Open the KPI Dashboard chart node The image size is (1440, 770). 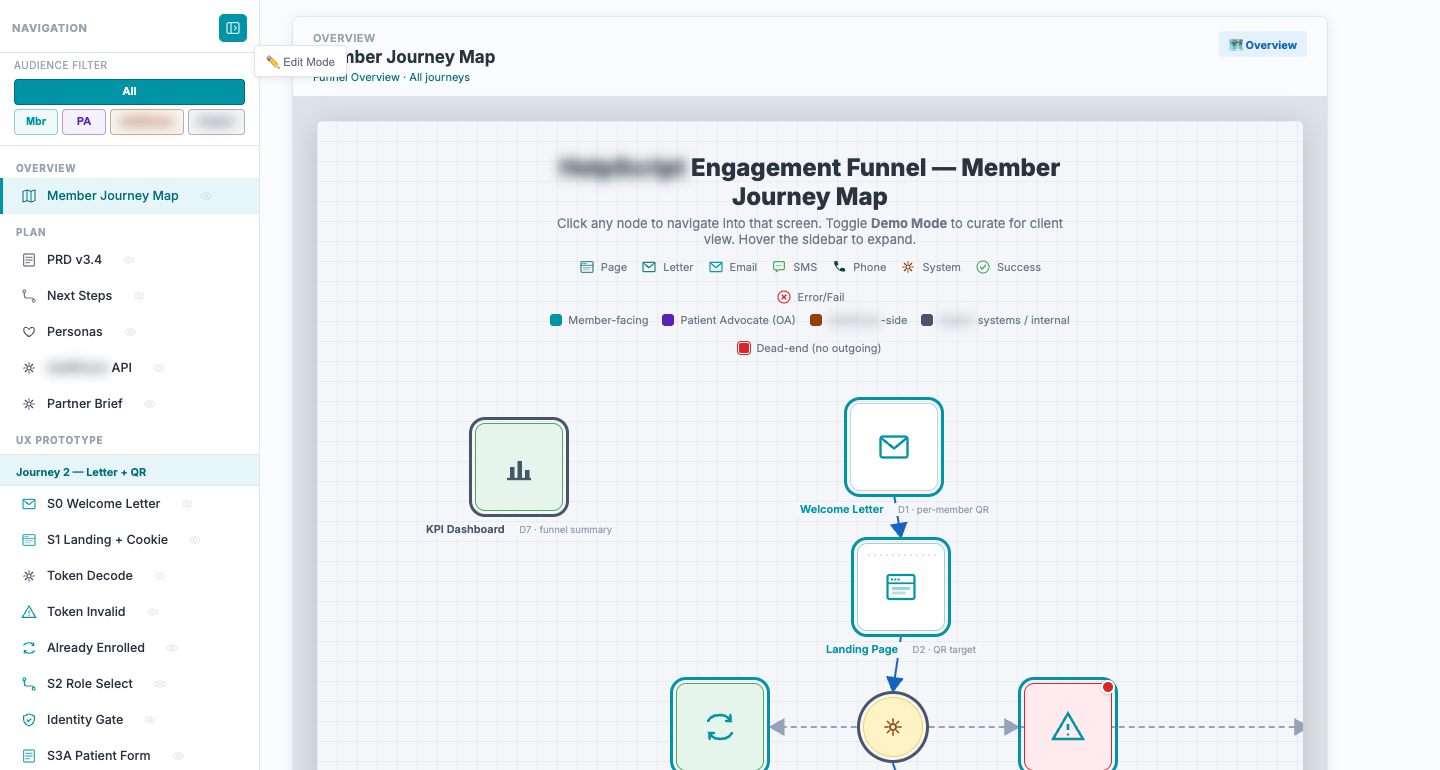coord(519,467)
